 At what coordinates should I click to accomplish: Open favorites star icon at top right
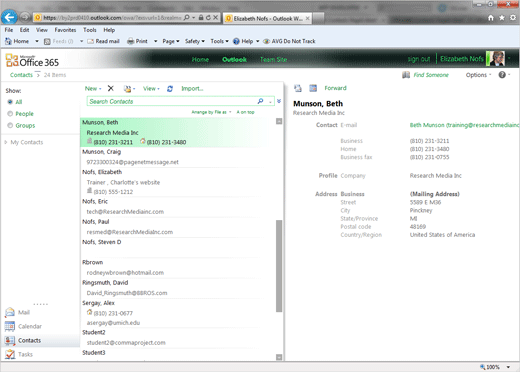pyautogui.click(x=502, y=18)
